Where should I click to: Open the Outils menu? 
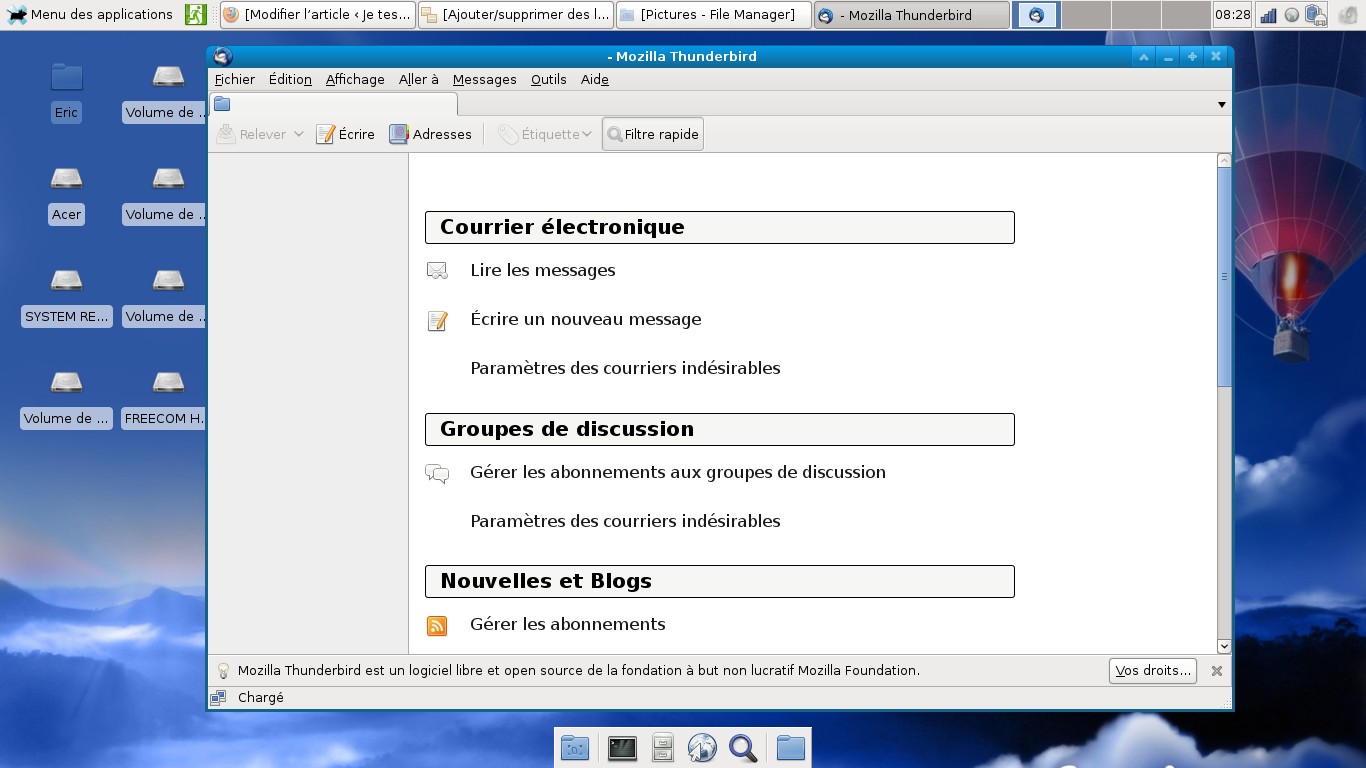(x=548, y=79)
